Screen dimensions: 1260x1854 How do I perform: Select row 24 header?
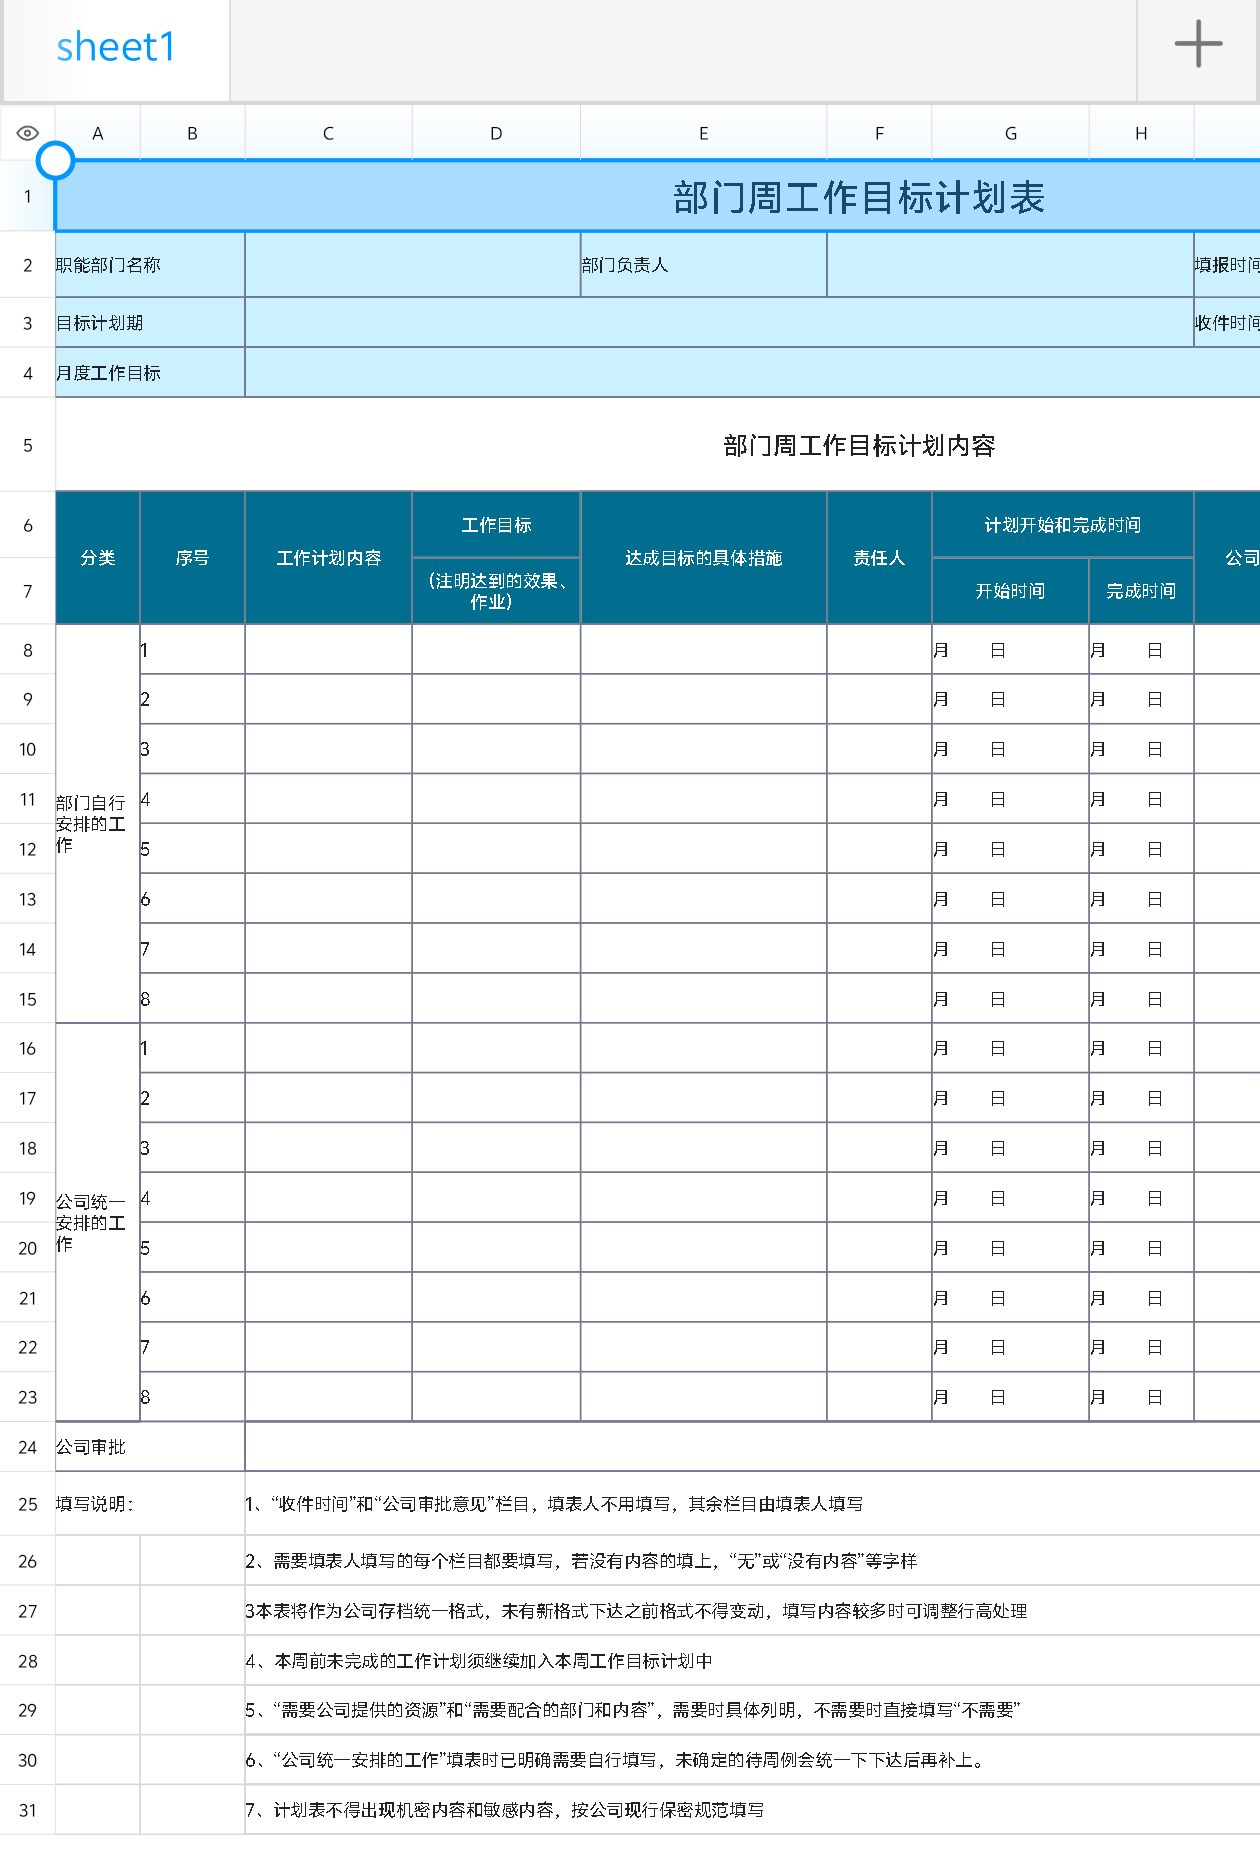pyautogui.click(x=28, y=1447)
